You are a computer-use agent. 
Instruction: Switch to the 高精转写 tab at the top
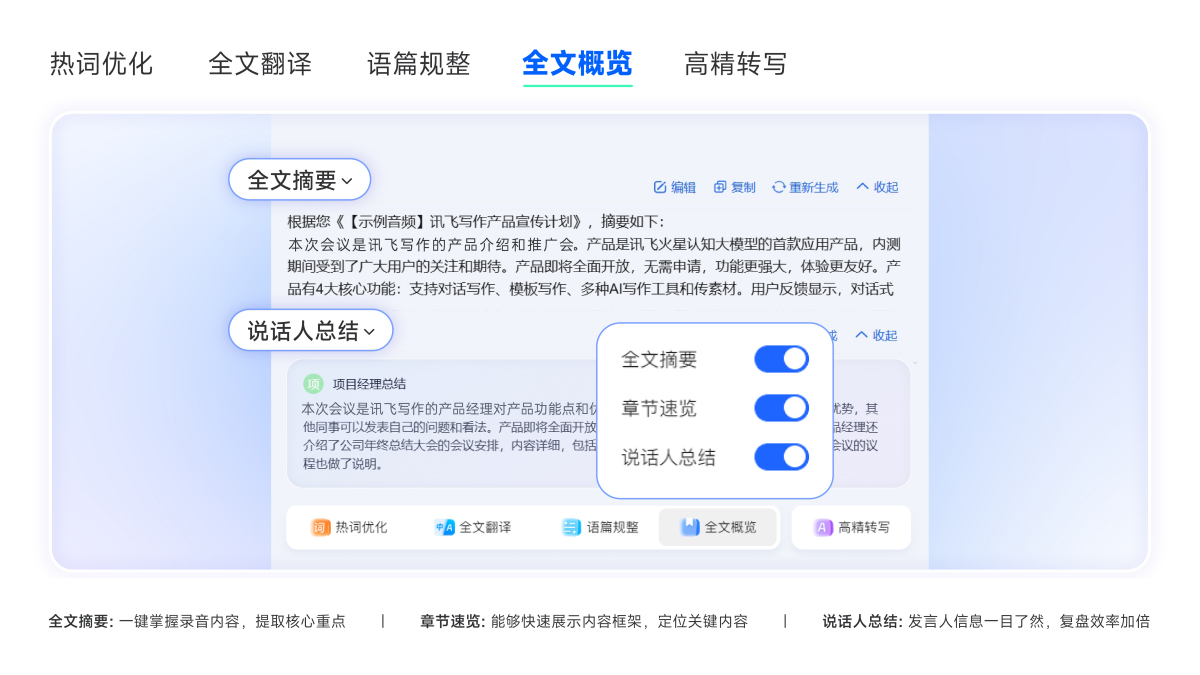(736, 63)
